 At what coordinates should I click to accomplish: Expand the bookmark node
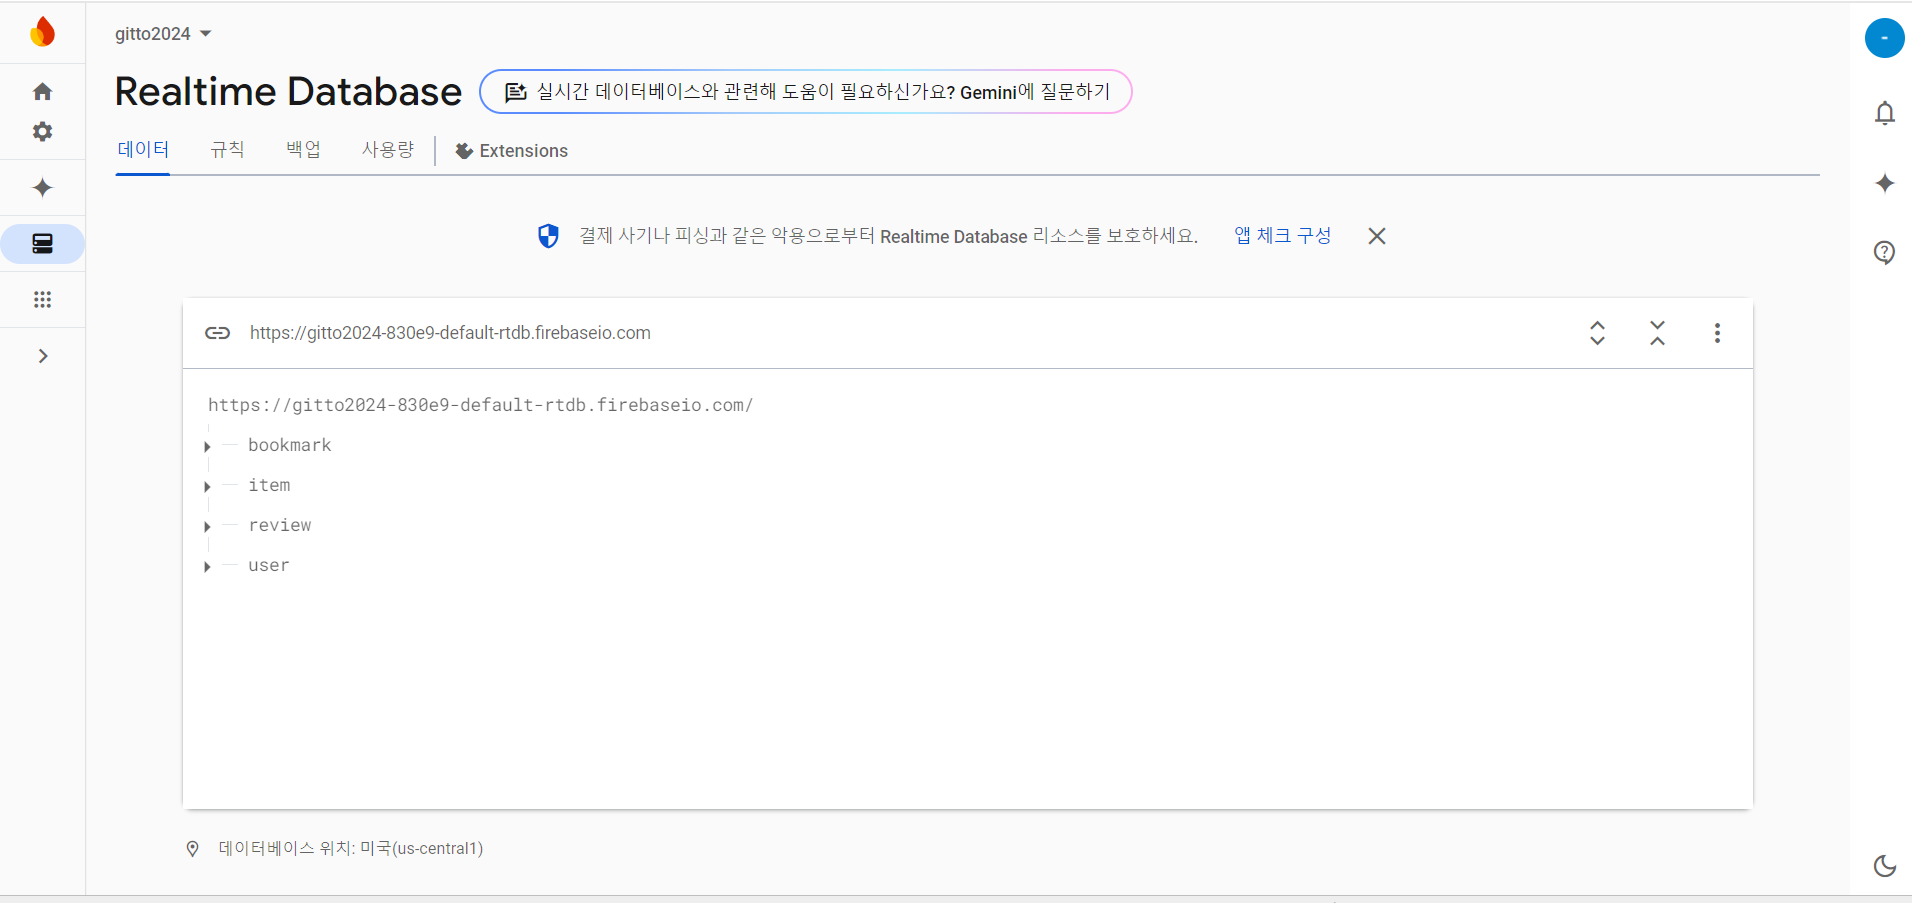[207, 446]
